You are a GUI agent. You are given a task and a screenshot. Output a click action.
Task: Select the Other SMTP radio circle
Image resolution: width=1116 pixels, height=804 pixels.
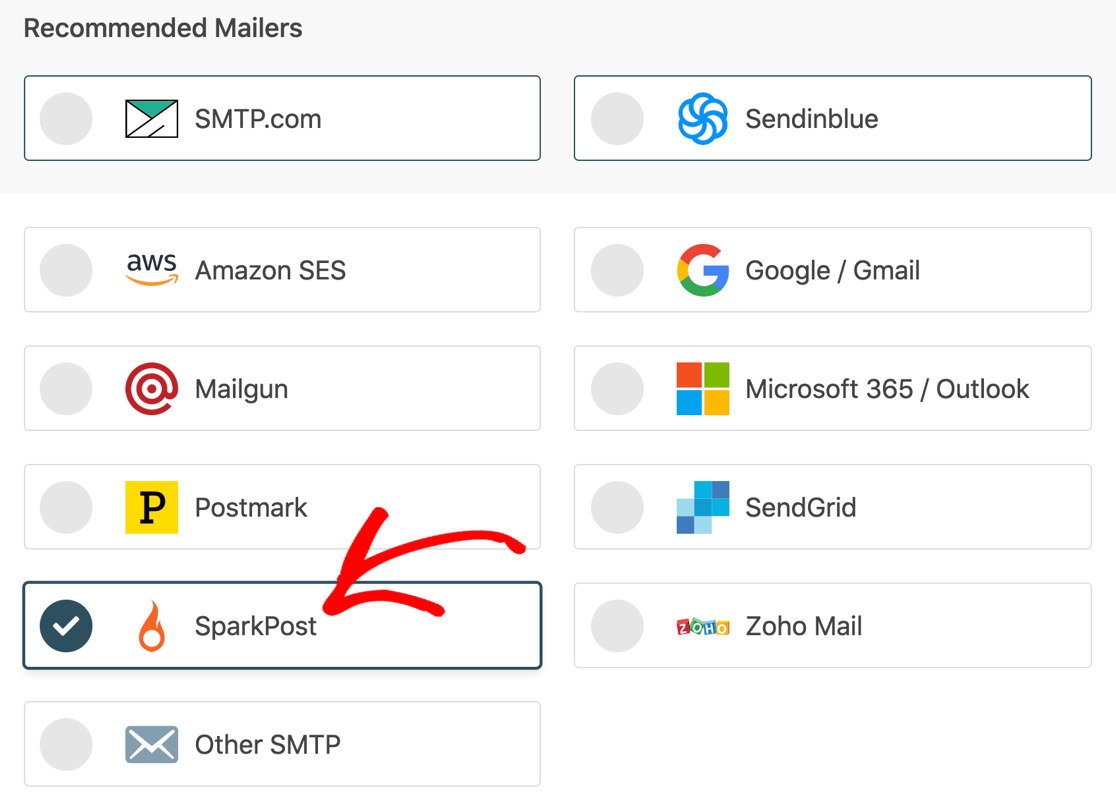click(x=66, y=745)
